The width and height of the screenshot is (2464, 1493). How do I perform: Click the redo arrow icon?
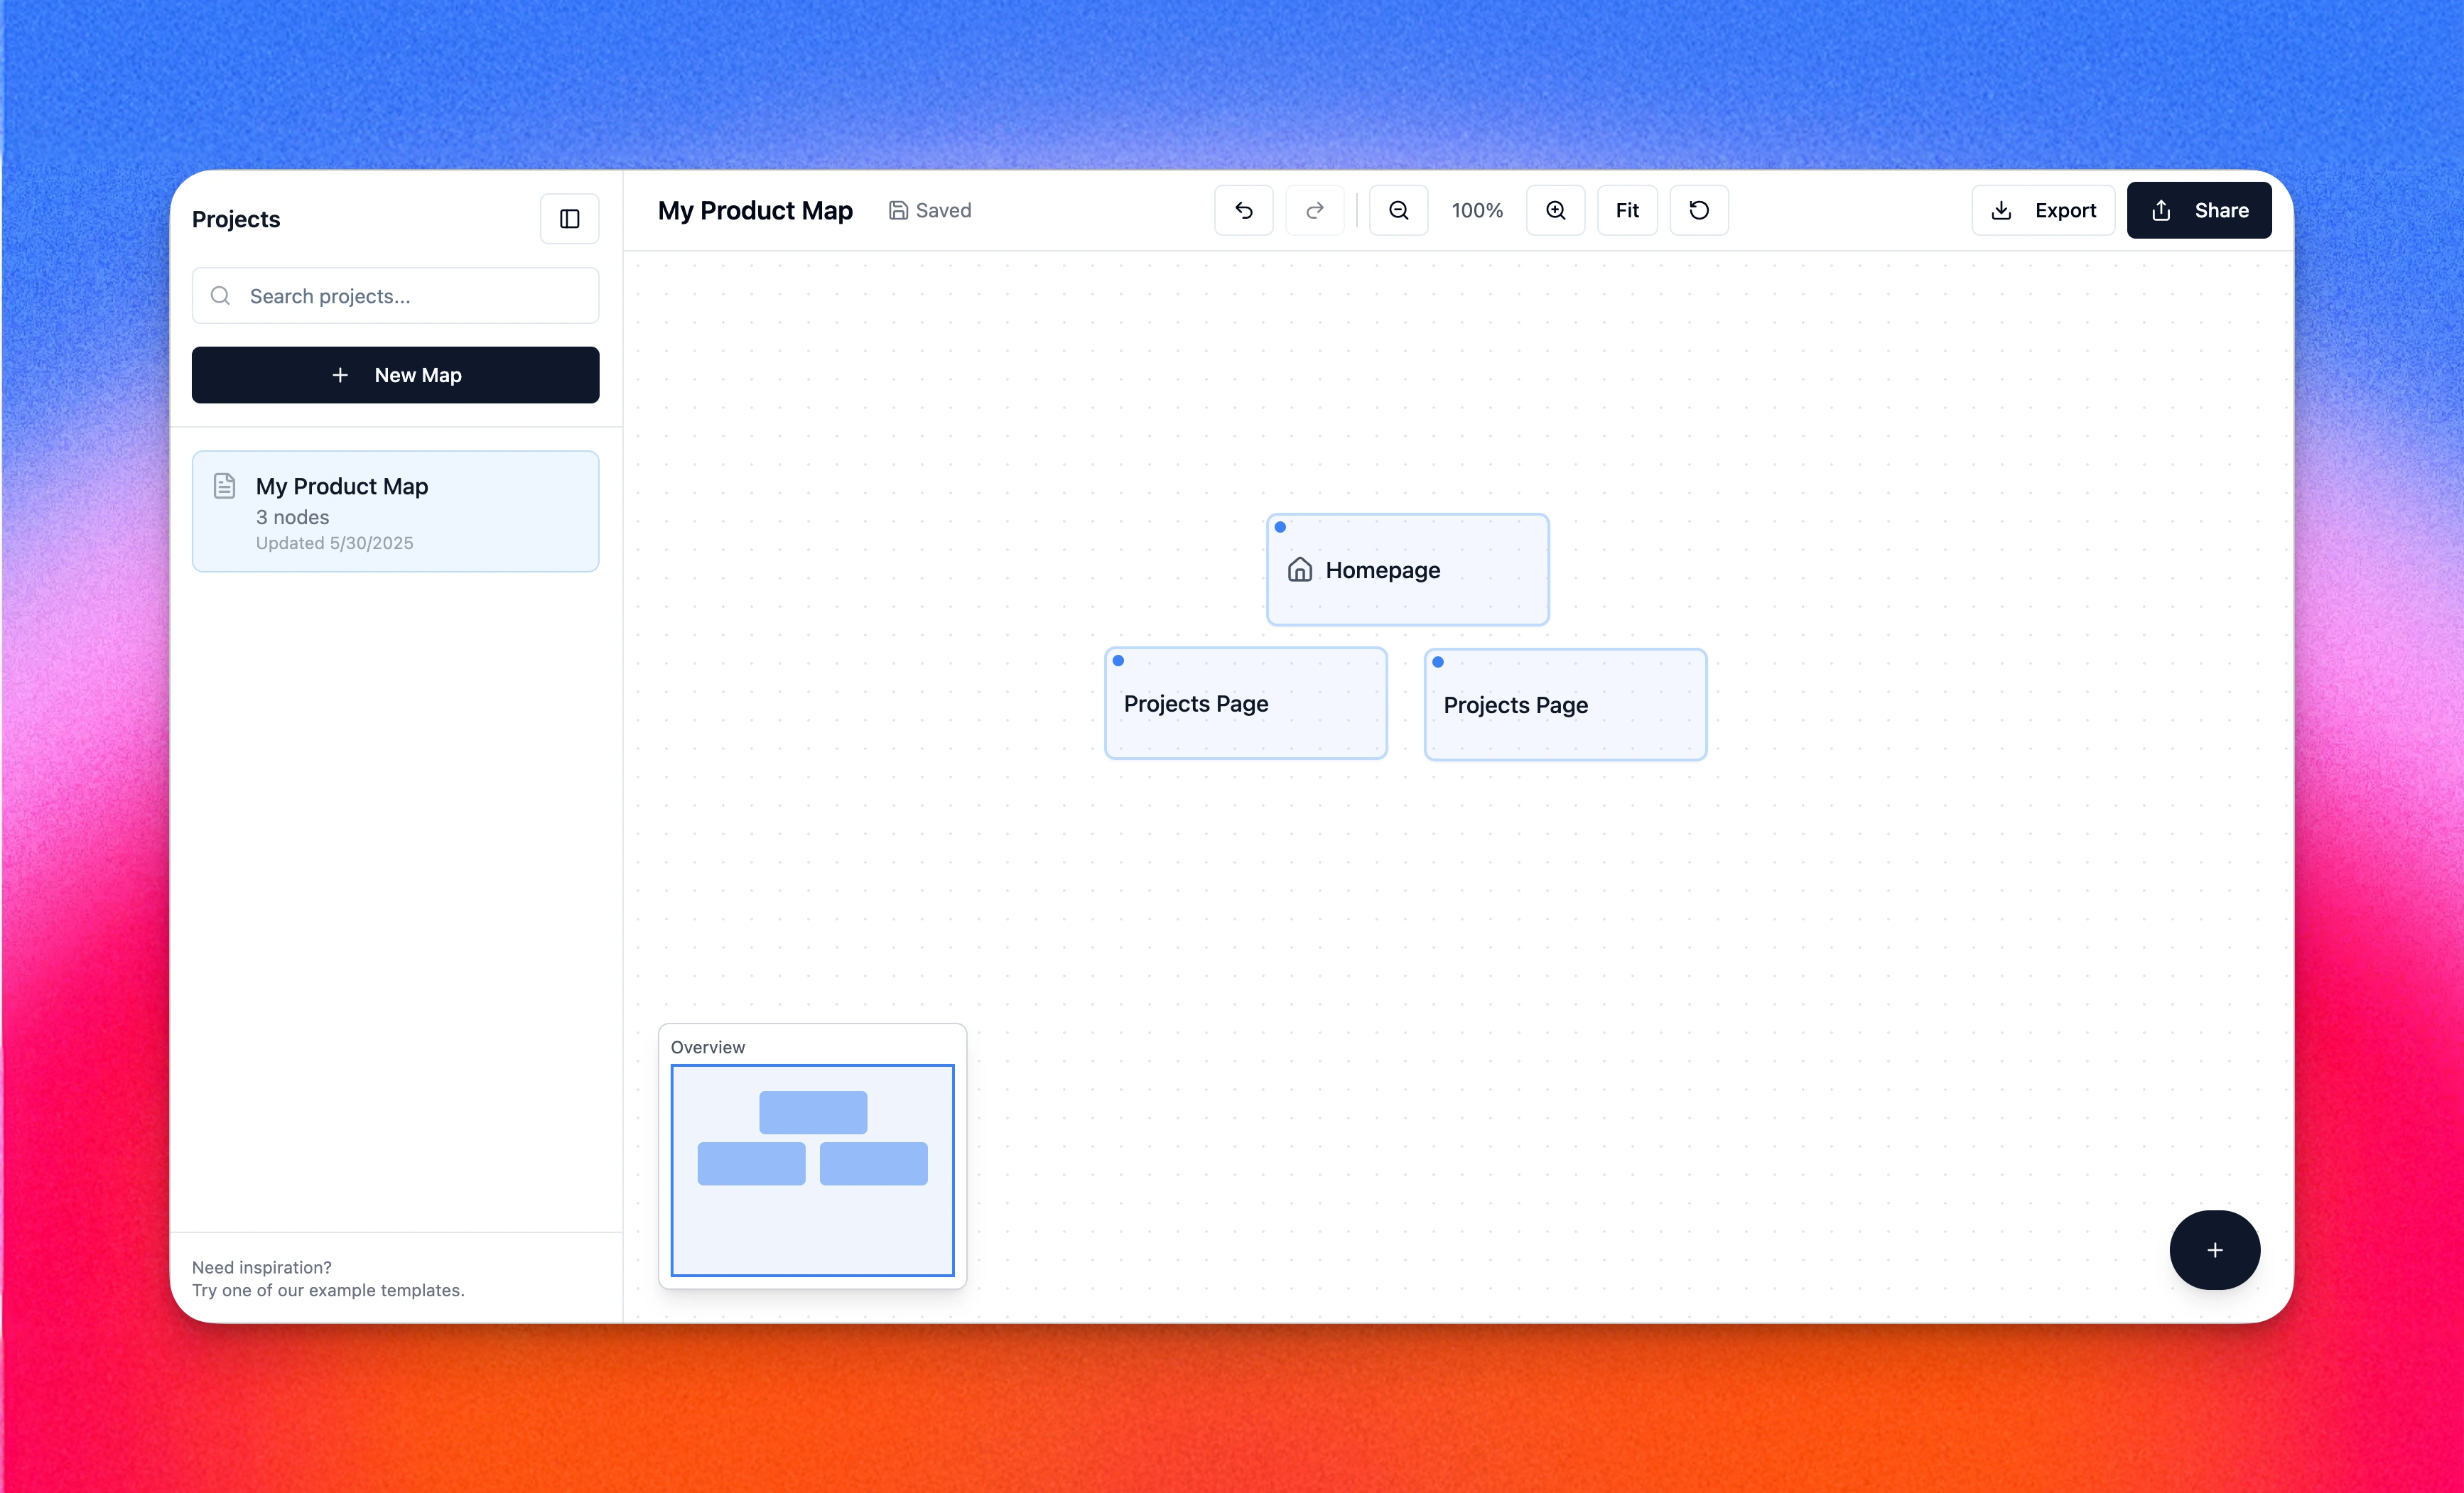(x=1314, y=210)
